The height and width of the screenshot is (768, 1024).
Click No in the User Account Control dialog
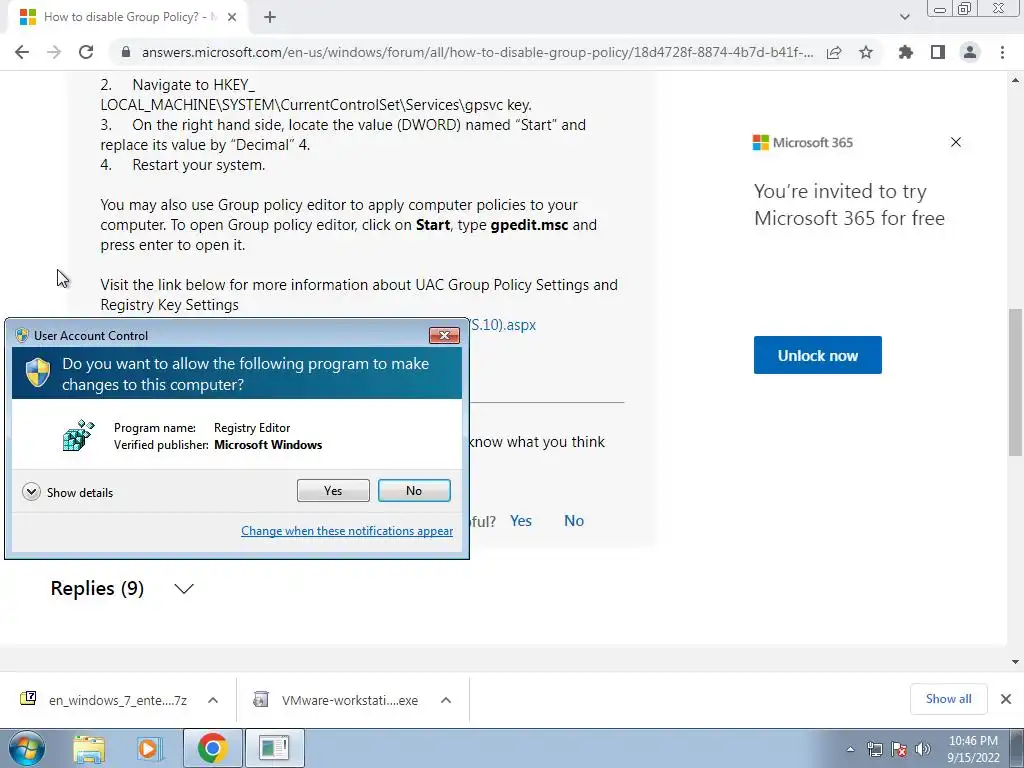pos(414,490)
